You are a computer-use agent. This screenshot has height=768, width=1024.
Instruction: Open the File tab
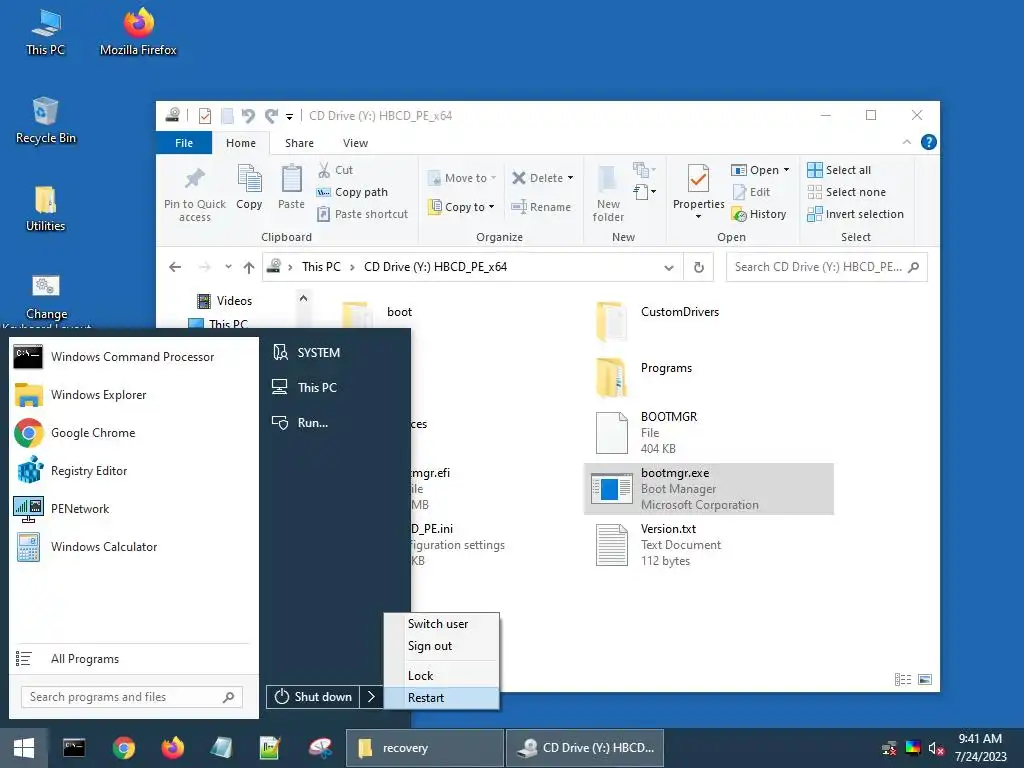(x=184, y=142)
